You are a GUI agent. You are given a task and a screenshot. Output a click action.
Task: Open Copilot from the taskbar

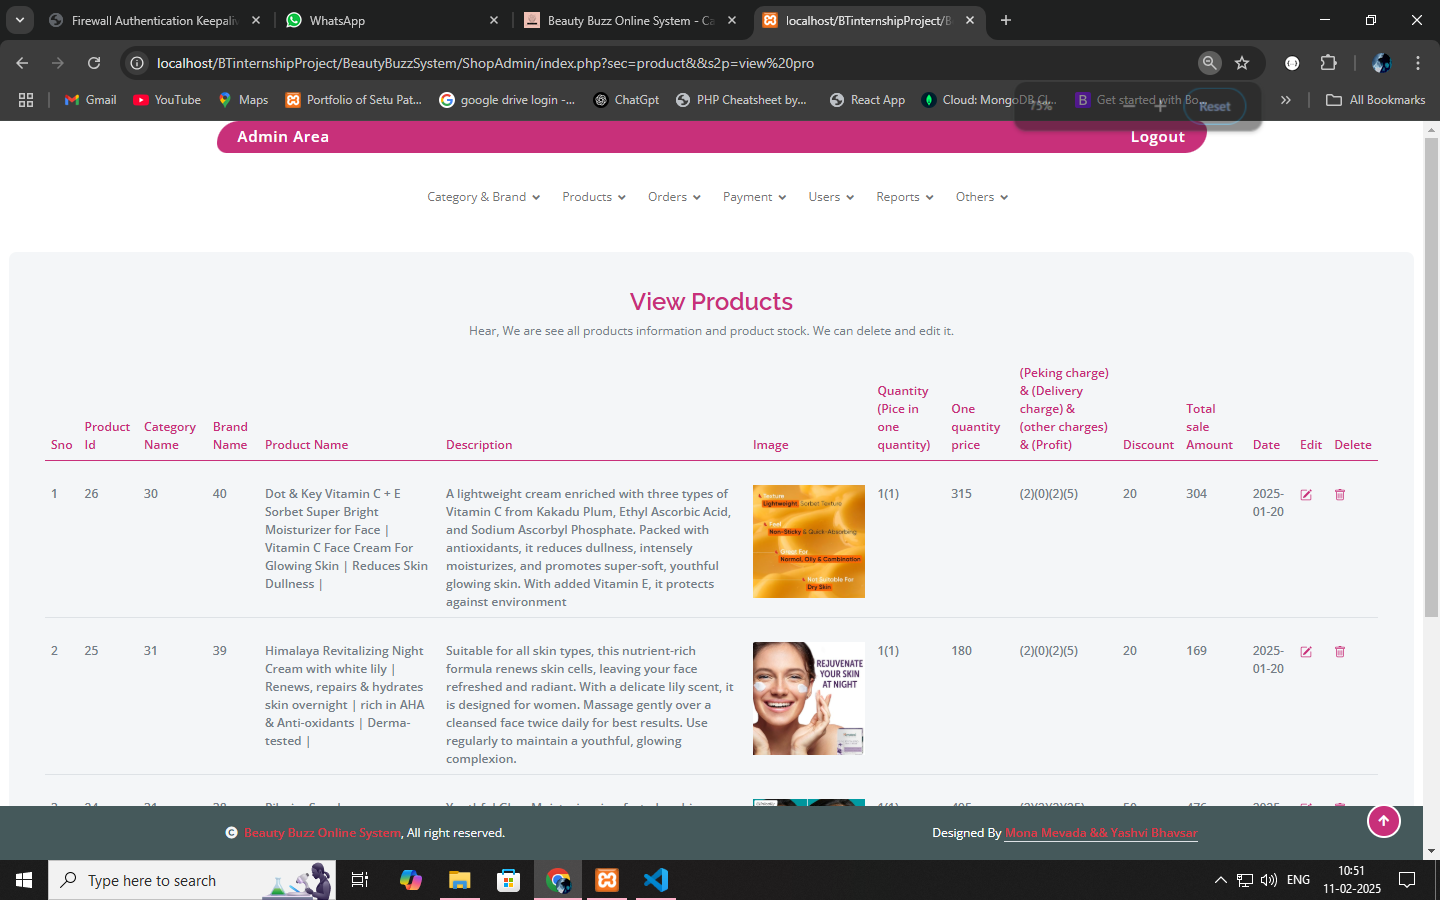[410, 880]
